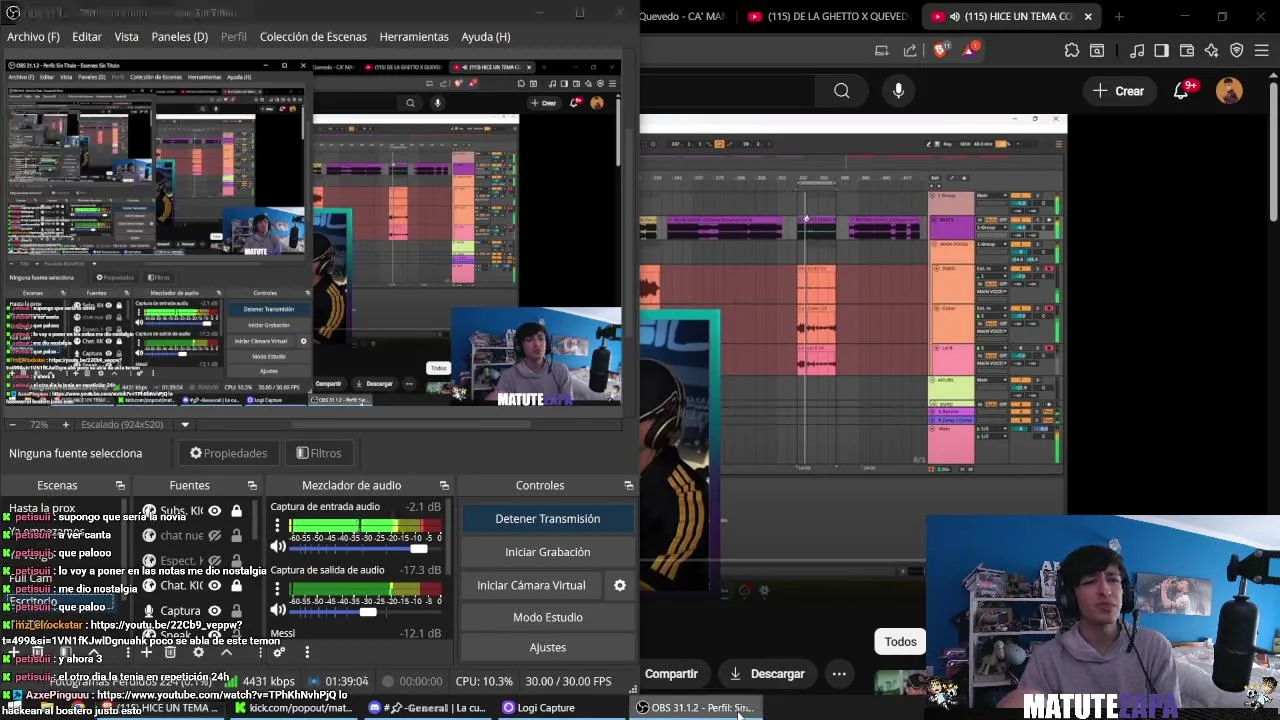Image resolution: width=1280 pixels, height=720 pixels.
Task: Toggle the Brave sidebar panel icon
Action: click(x=1161, y=50)
